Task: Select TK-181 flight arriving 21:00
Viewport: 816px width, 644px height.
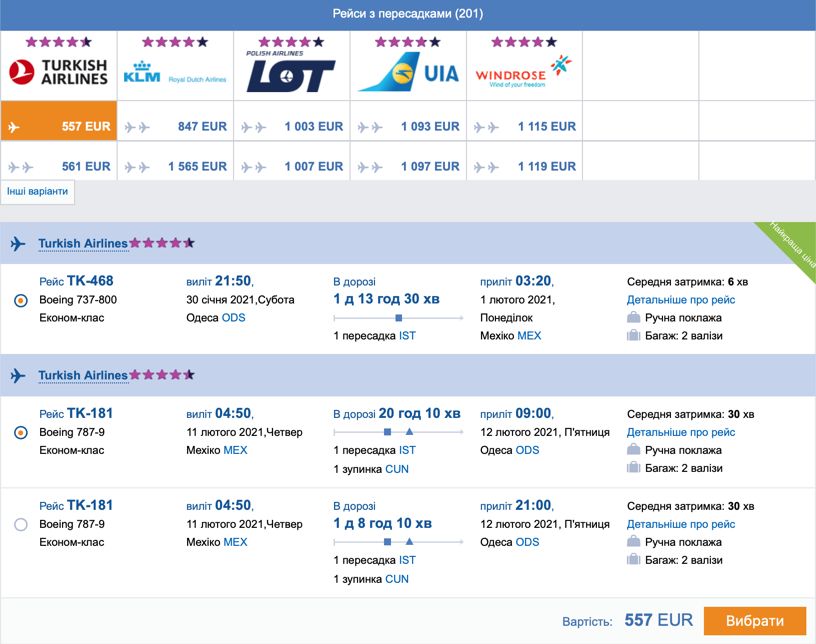Action: (21, 524)
